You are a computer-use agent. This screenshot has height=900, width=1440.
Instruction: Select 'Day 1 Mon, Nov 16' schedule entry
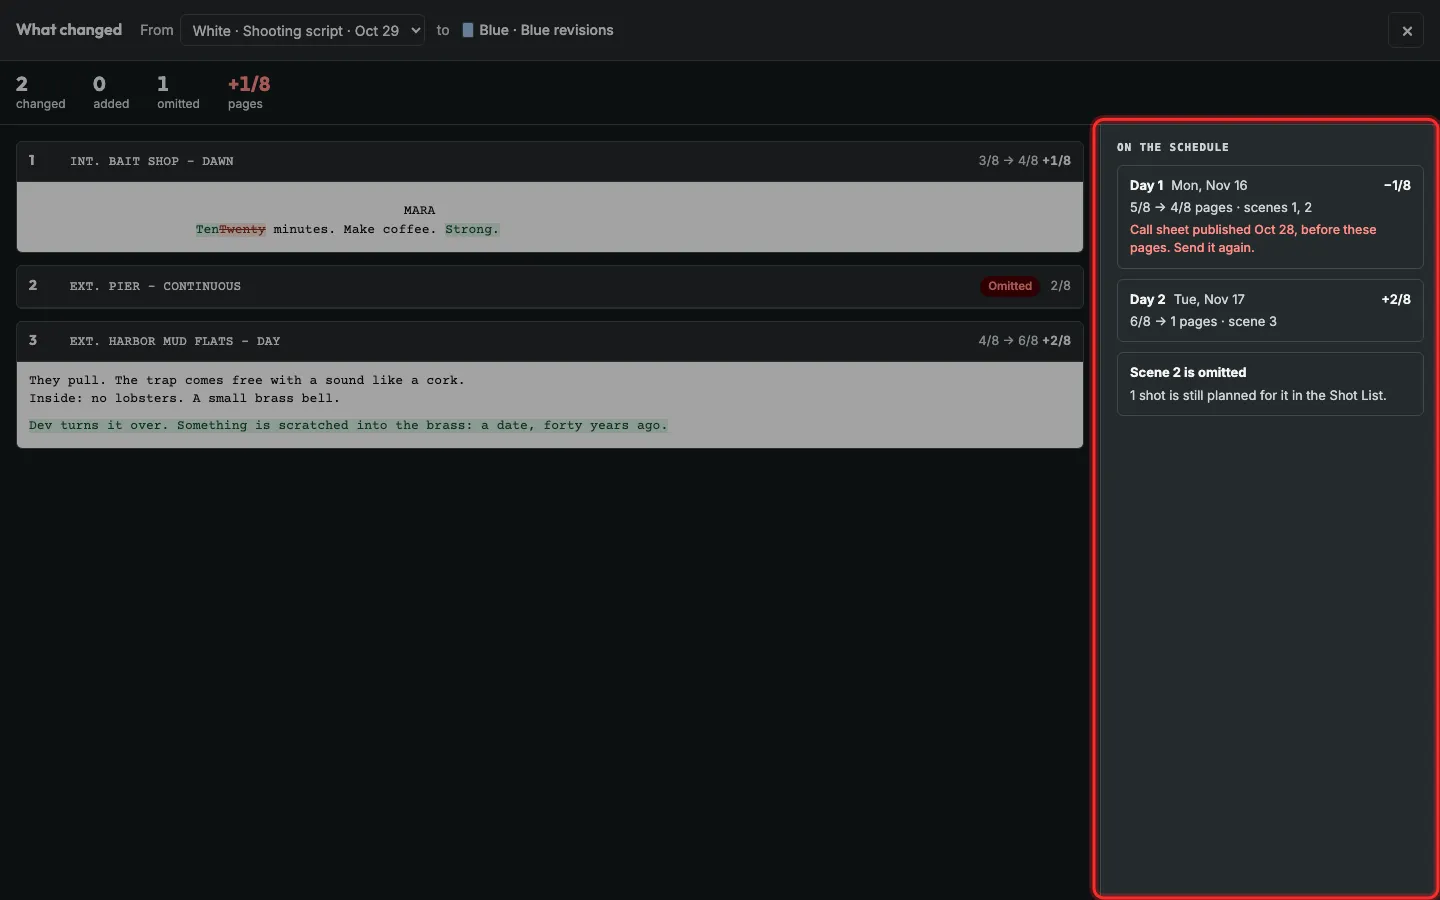tap(1270, 217)
